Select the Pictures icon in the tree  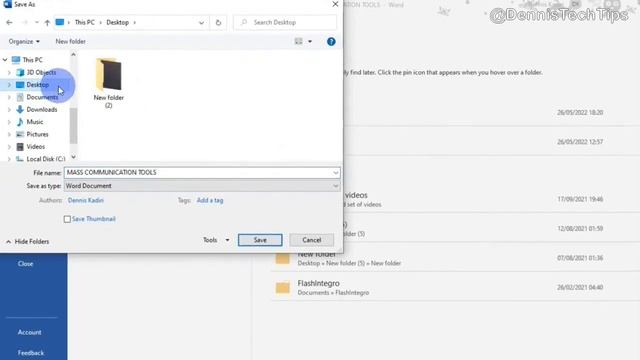tap(20, 134)
